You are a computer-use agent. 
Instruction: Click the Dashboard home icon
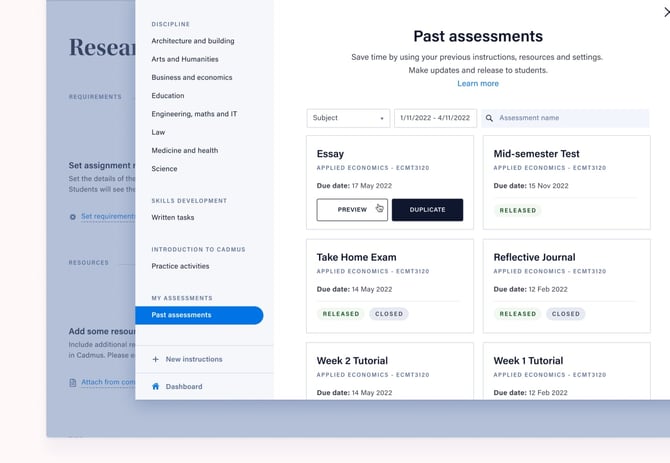(x=156, y=387)
